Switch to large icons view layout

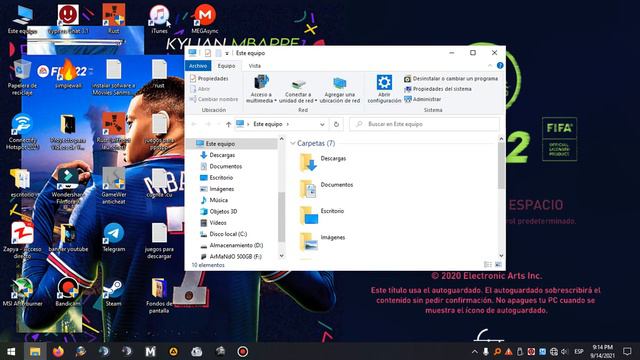click(498, 264)
